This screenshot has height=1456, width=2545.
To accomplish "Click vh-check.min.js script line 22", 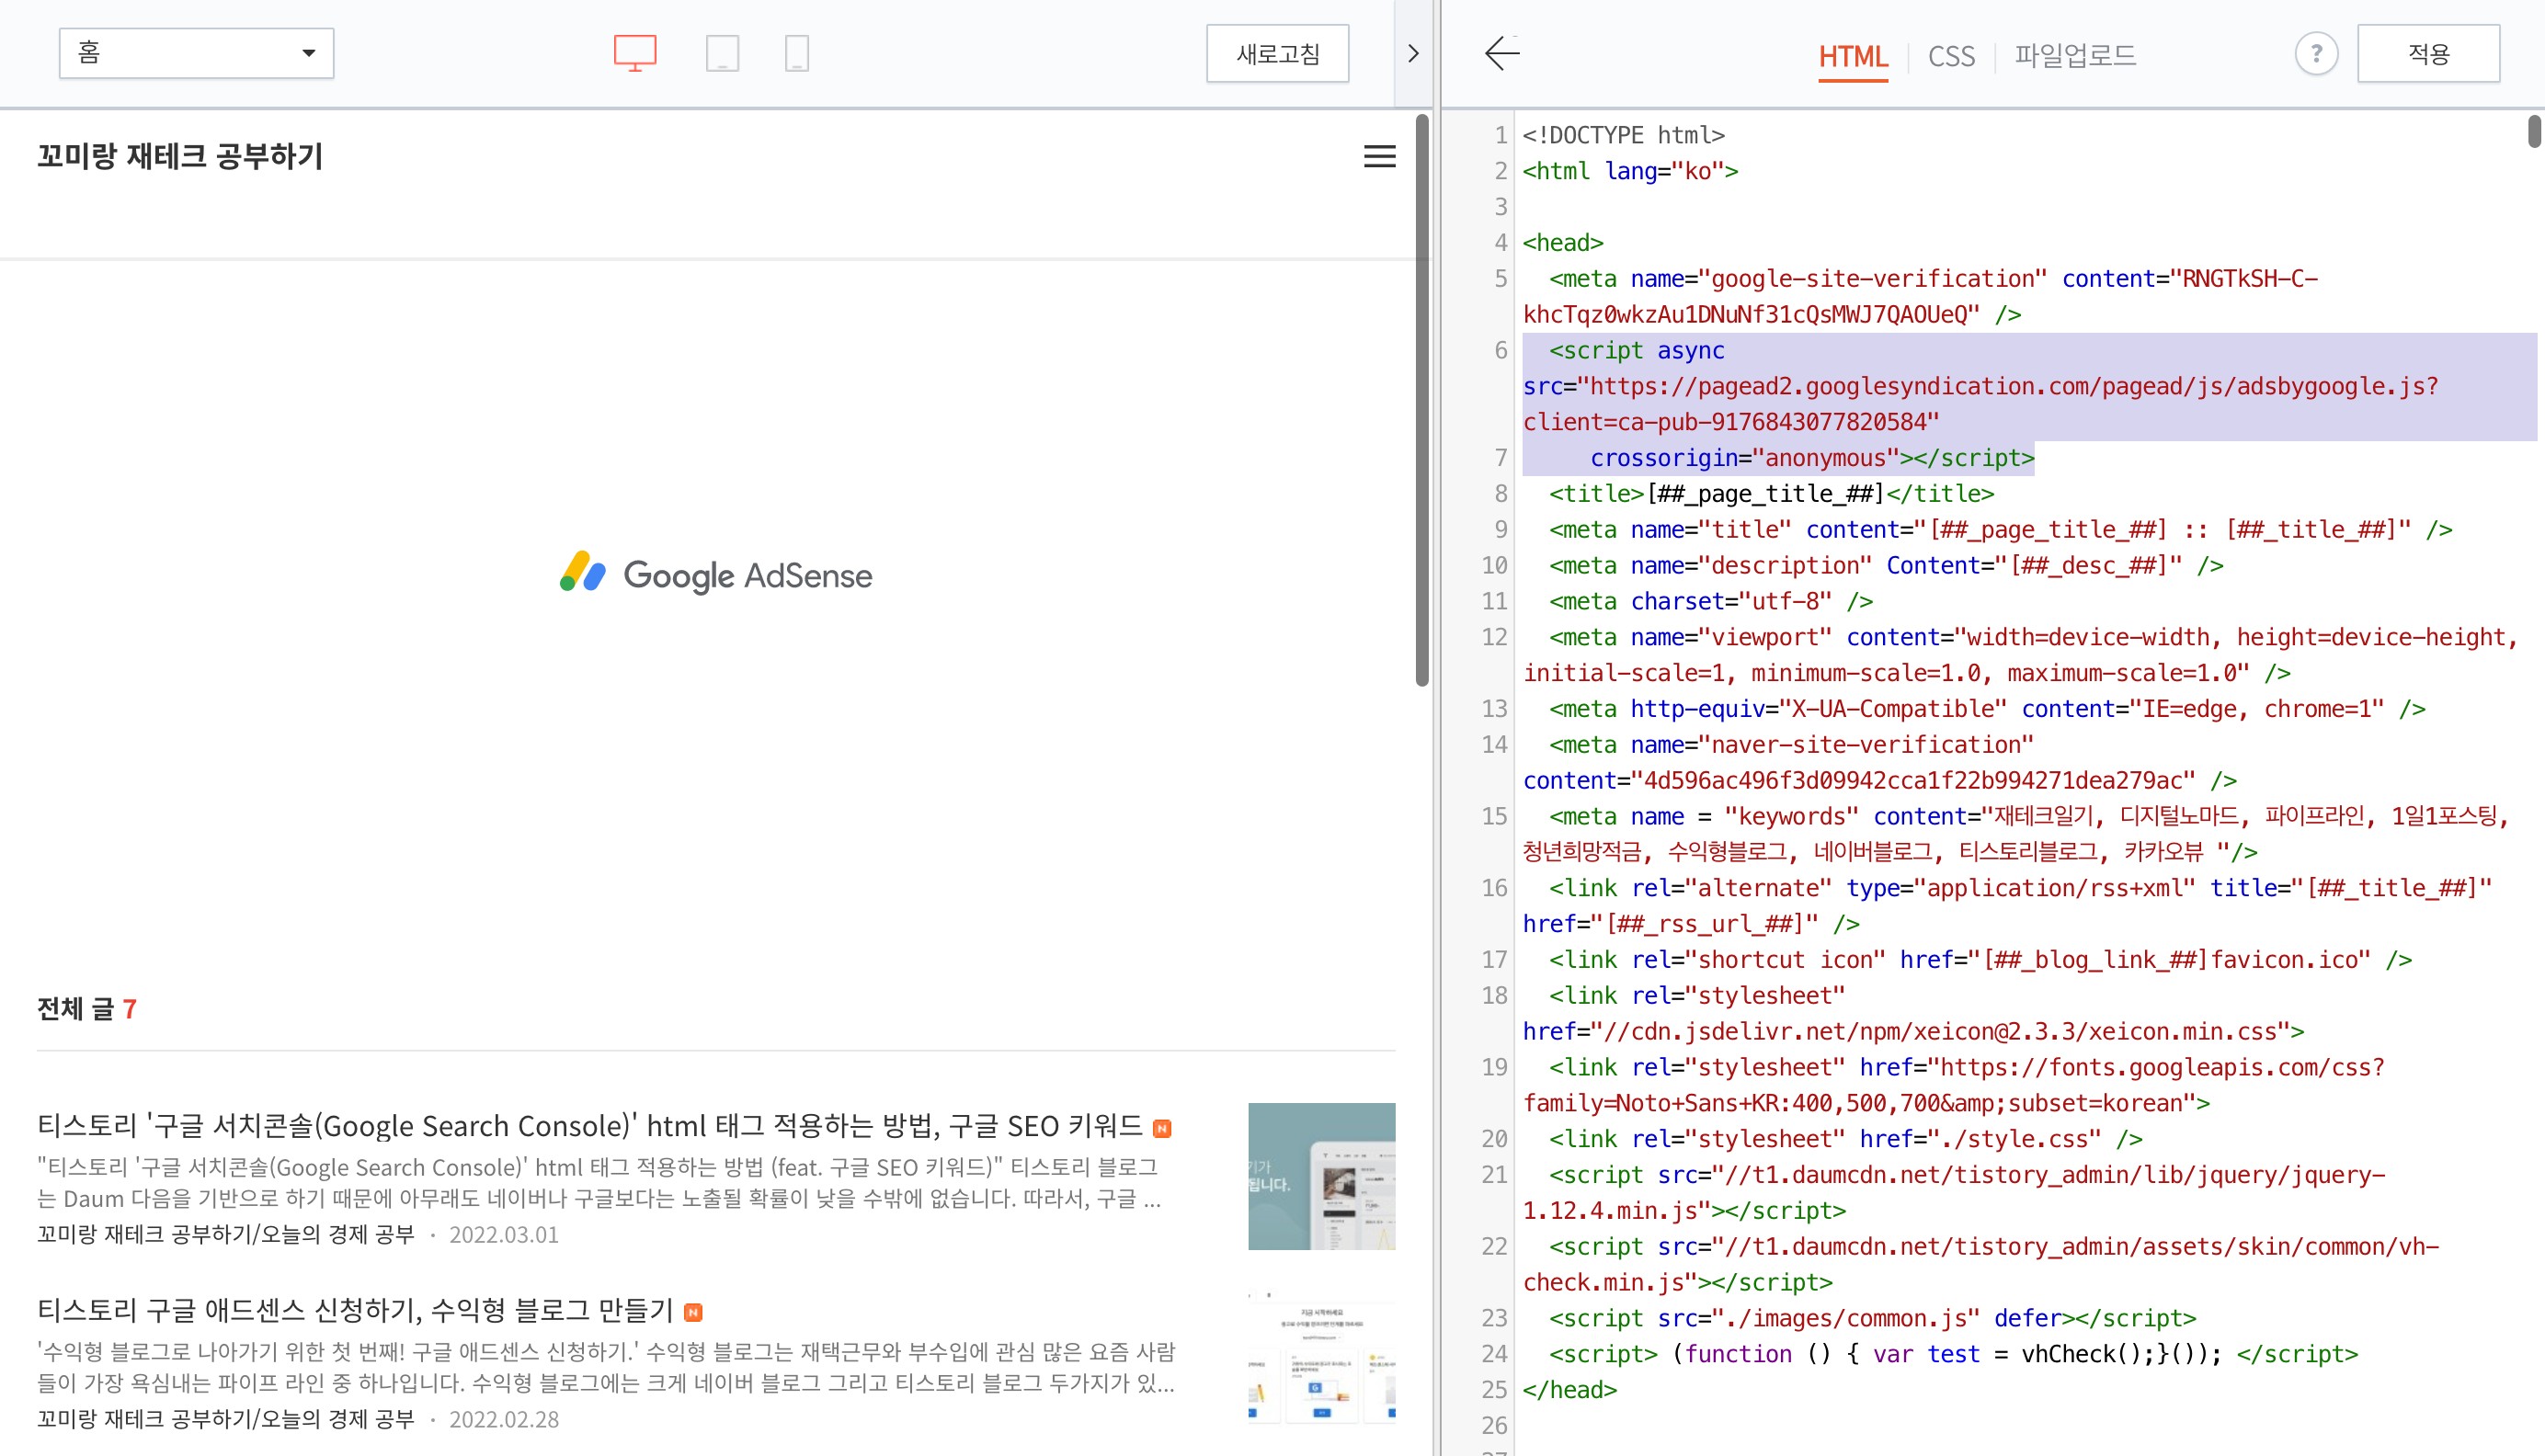I will point(1982,1265).
